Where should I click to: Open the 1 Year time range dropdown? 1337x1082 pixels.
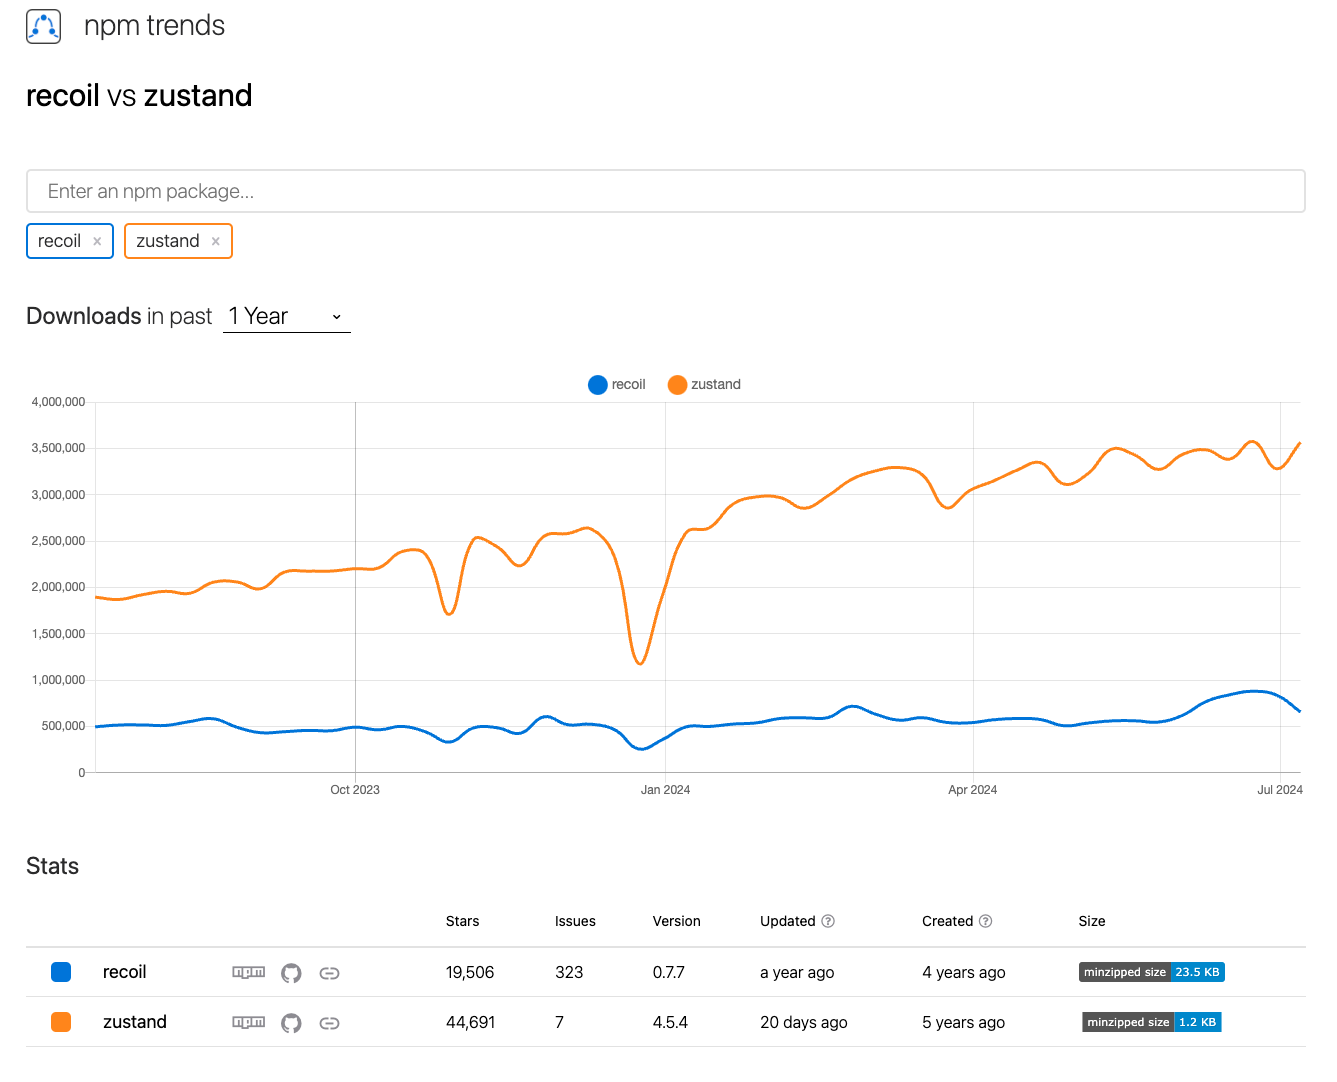pos(287,316)
